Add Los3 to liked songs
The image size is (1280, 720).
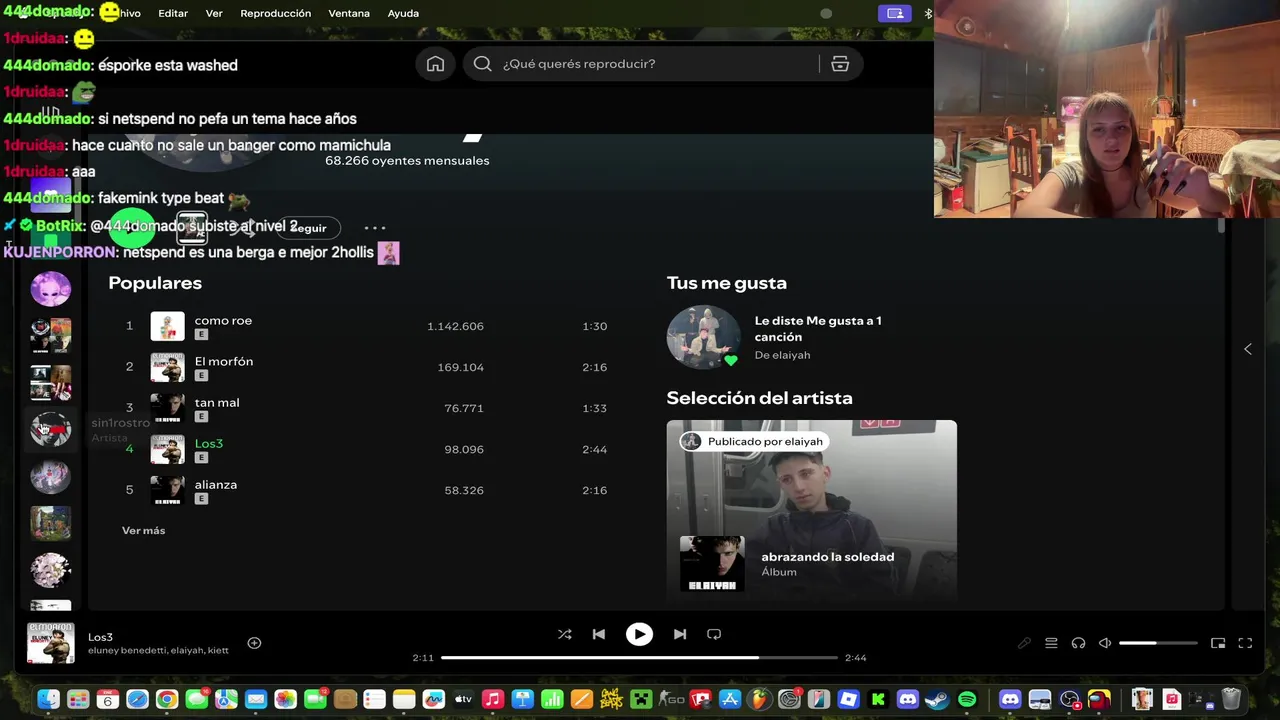point(254,643)
